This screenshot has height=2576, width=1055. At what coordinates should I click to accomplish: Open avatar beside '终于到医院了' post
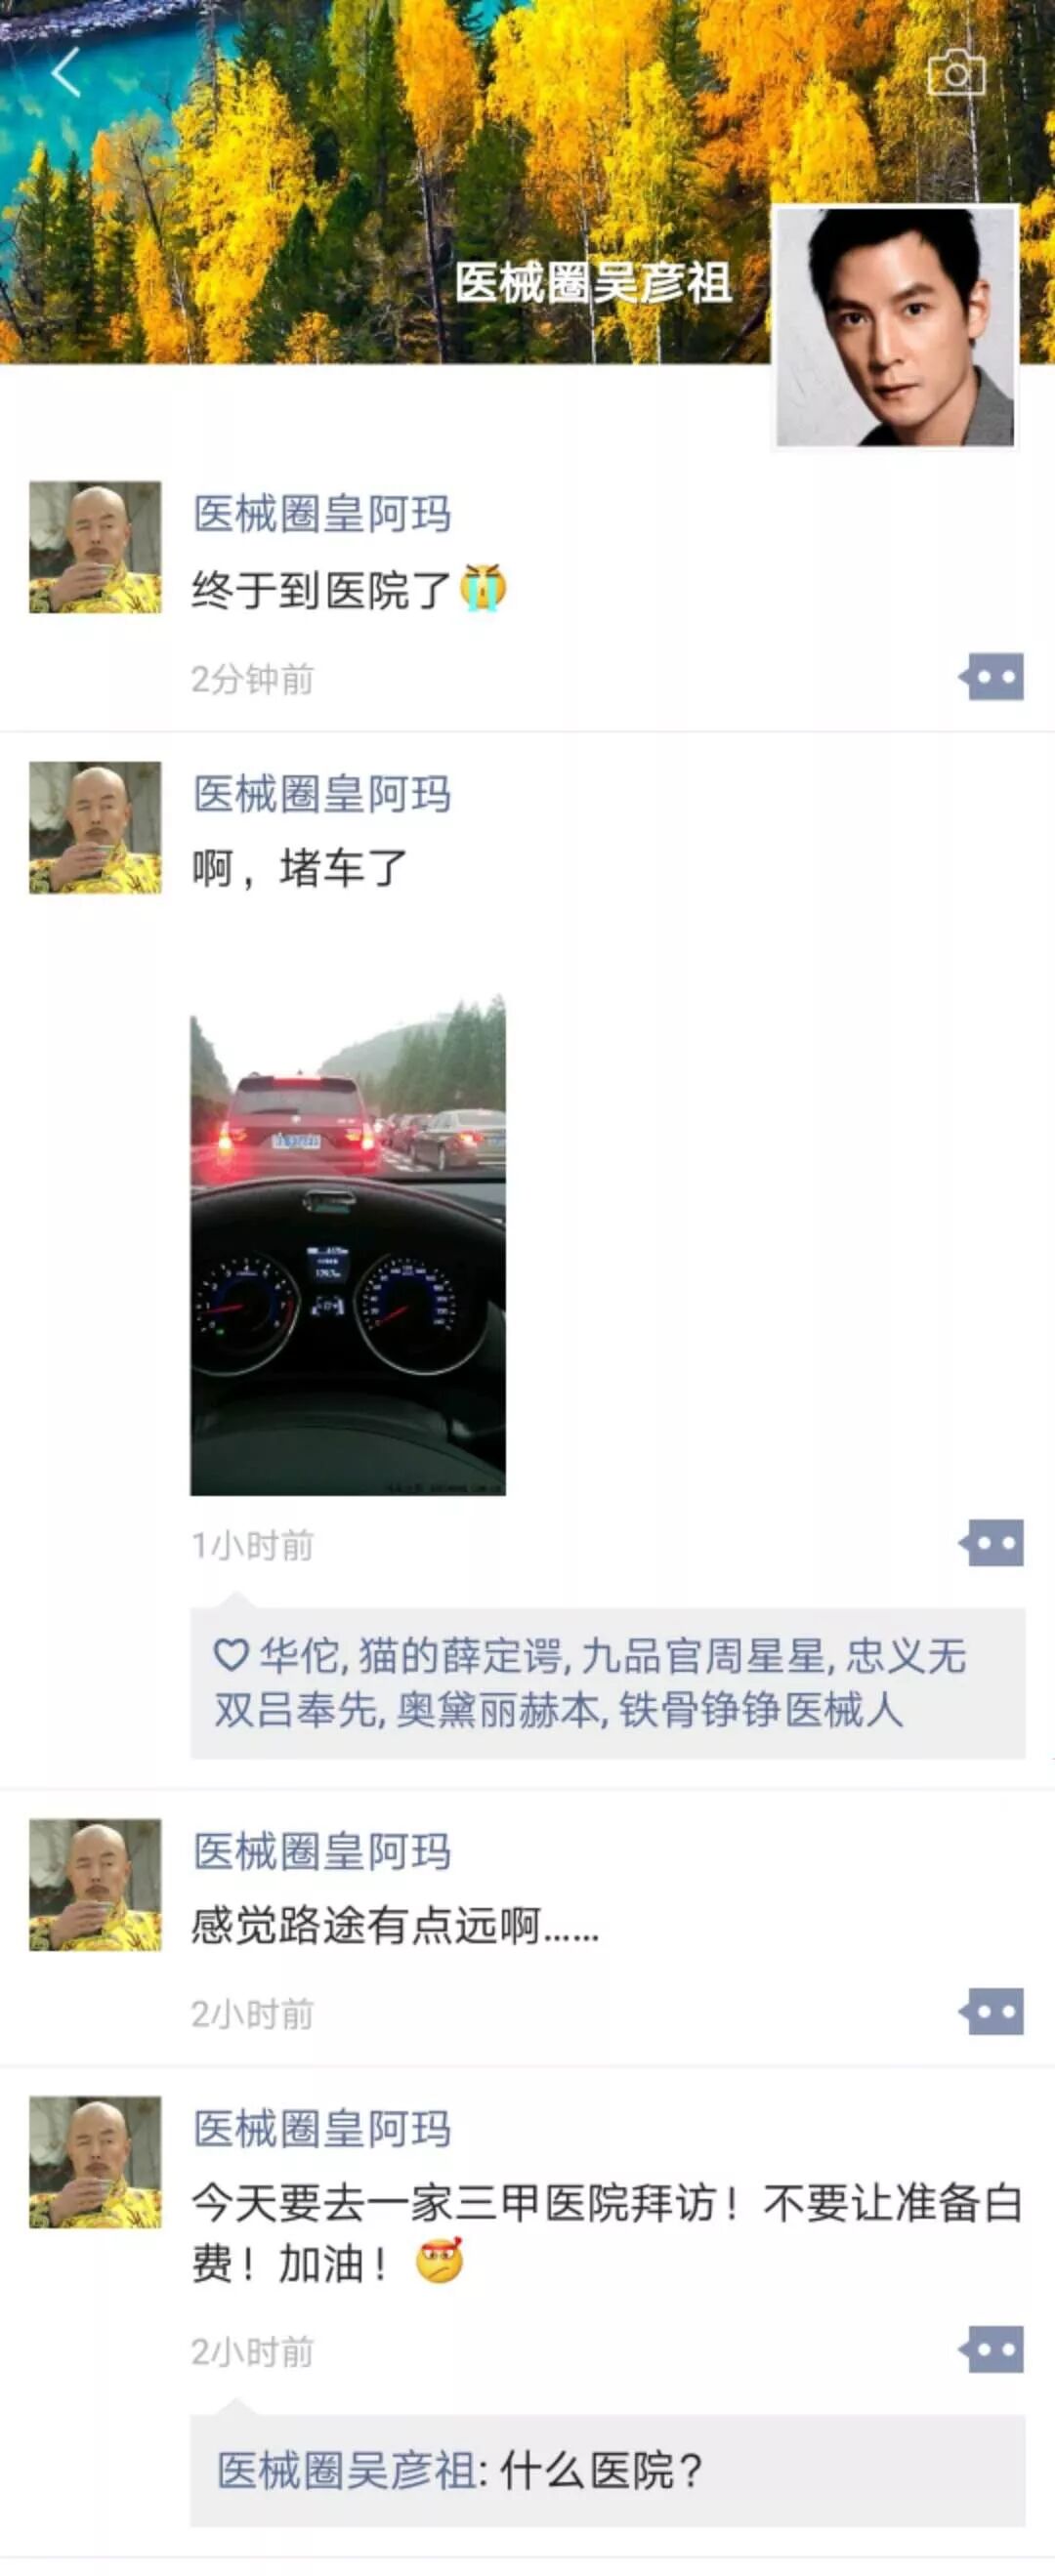[95, 547]
